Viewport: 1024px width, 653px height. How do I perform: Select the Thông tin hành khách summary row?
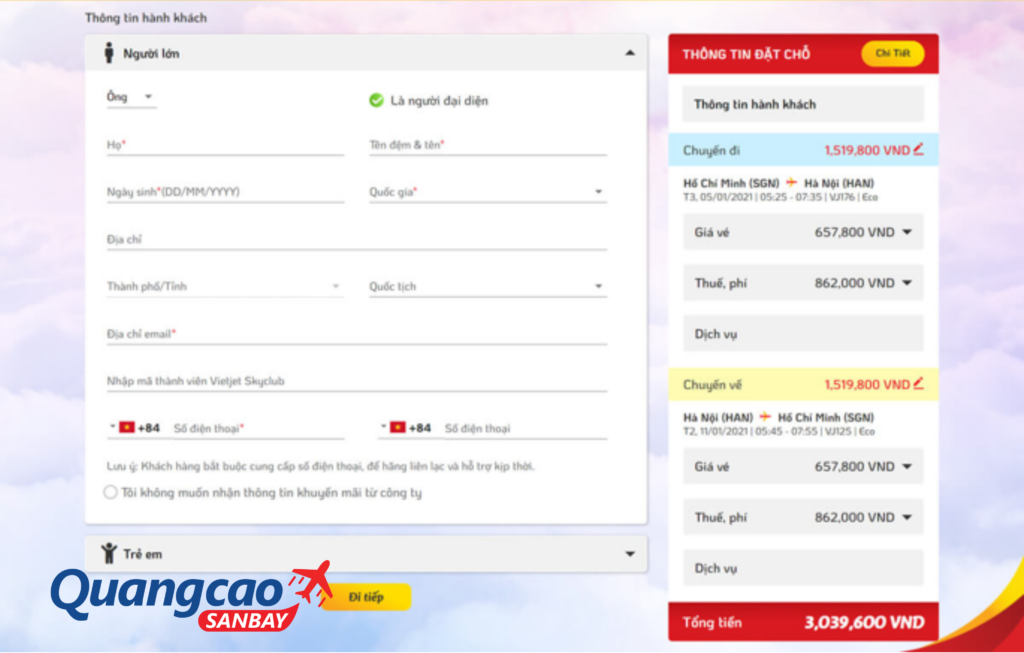803,104
